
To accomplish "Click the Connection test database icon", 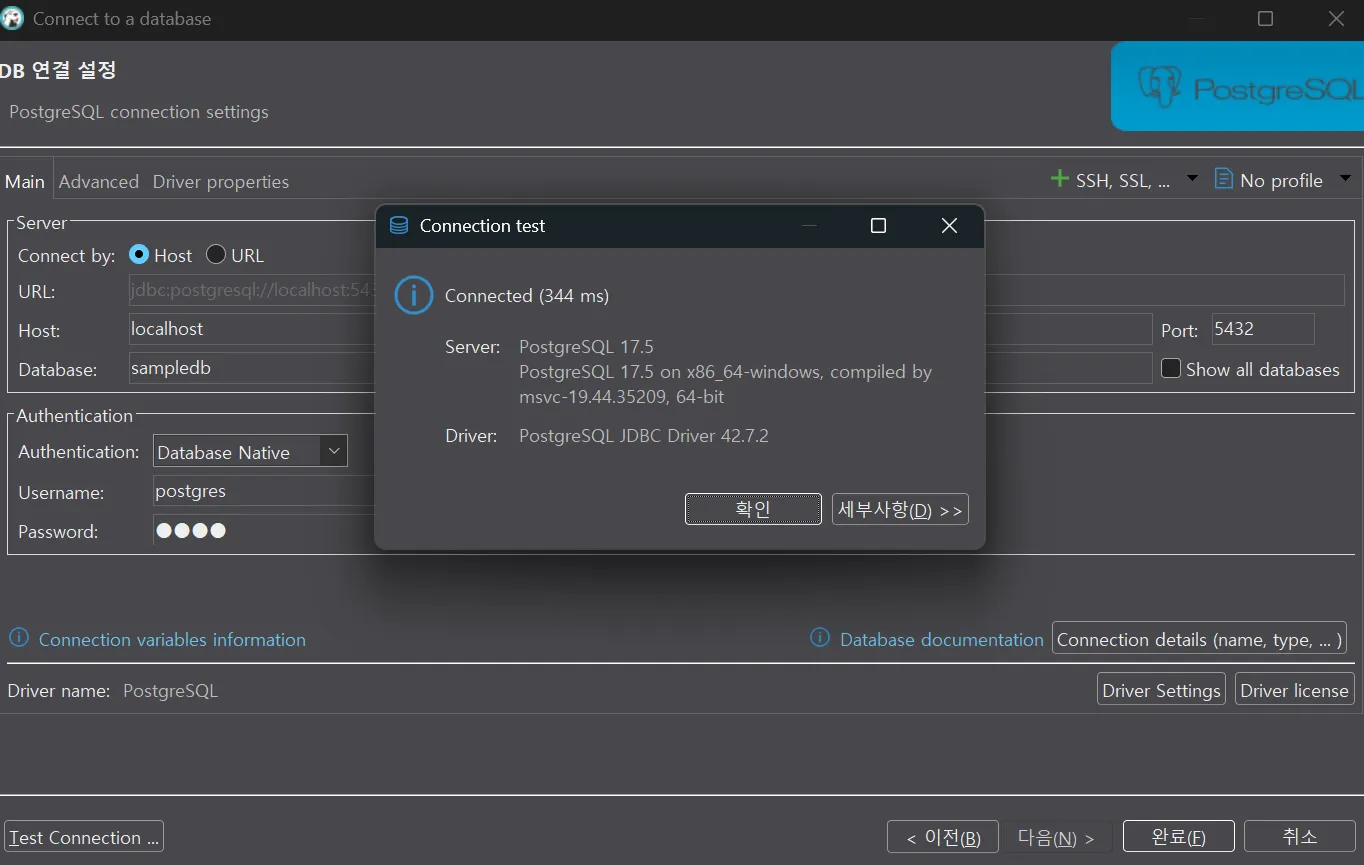I will pos(399,226).
